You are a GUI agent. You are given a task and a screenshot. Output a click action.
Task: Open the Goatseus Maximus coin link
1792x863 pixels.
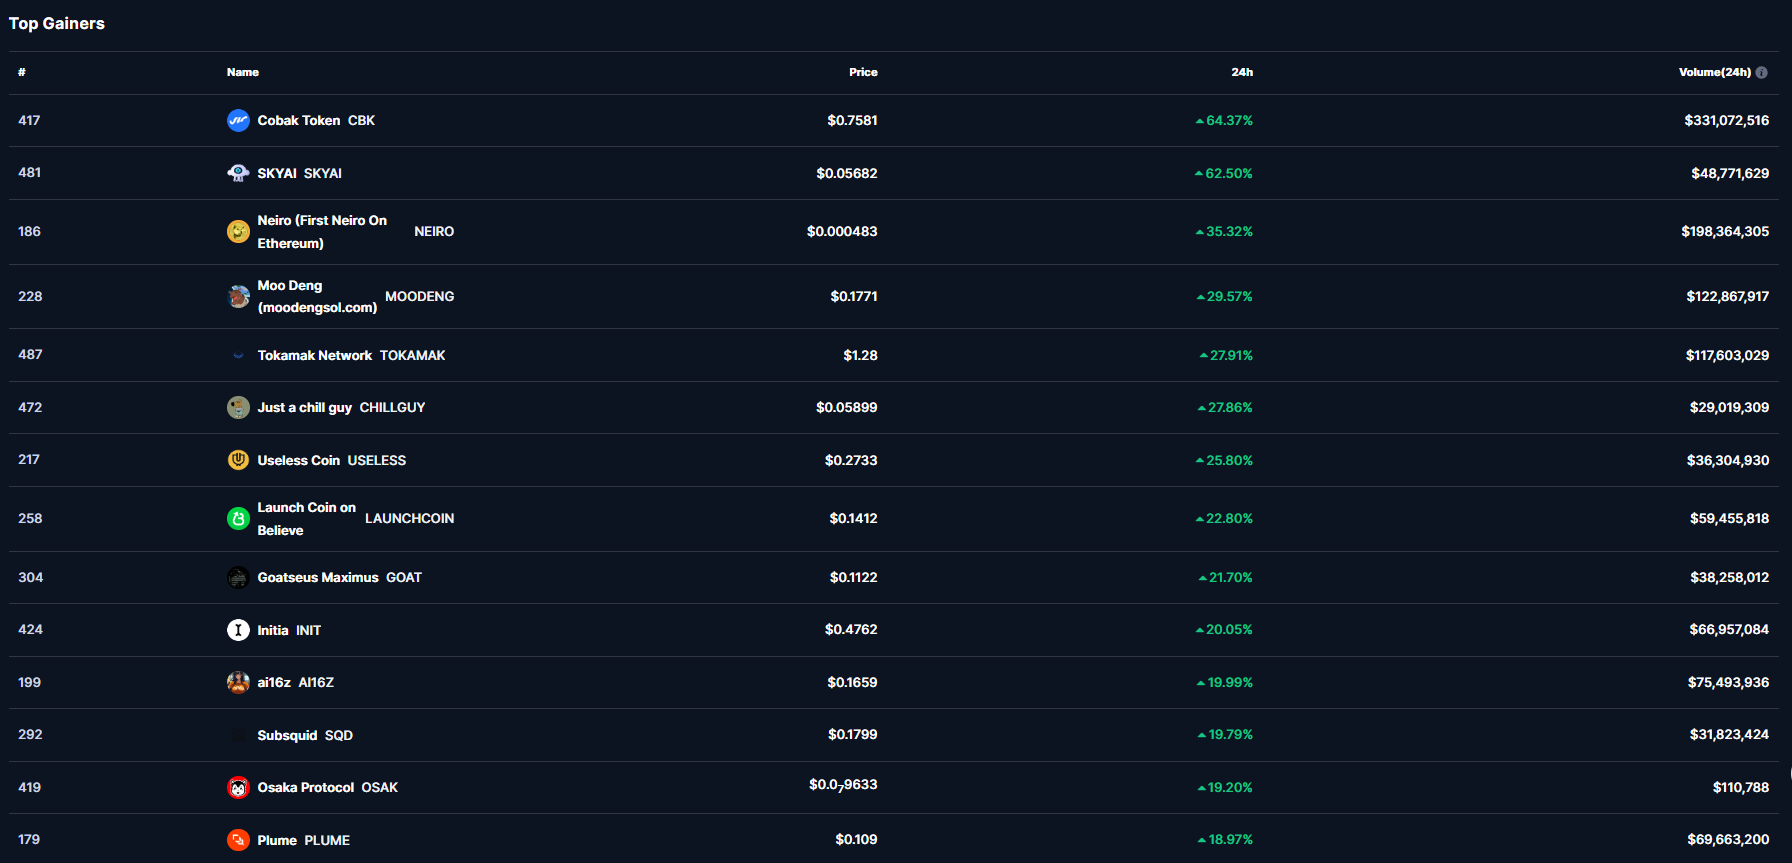click(318, 578)
